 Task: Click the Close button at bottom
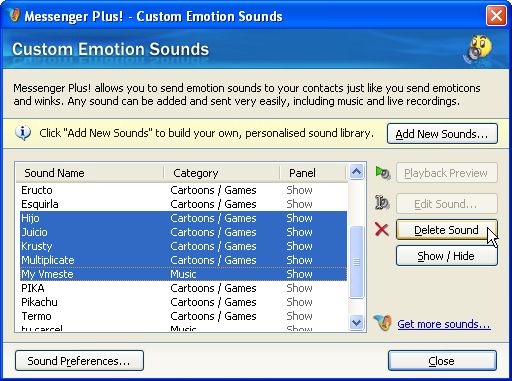click(x=442, y=361)
